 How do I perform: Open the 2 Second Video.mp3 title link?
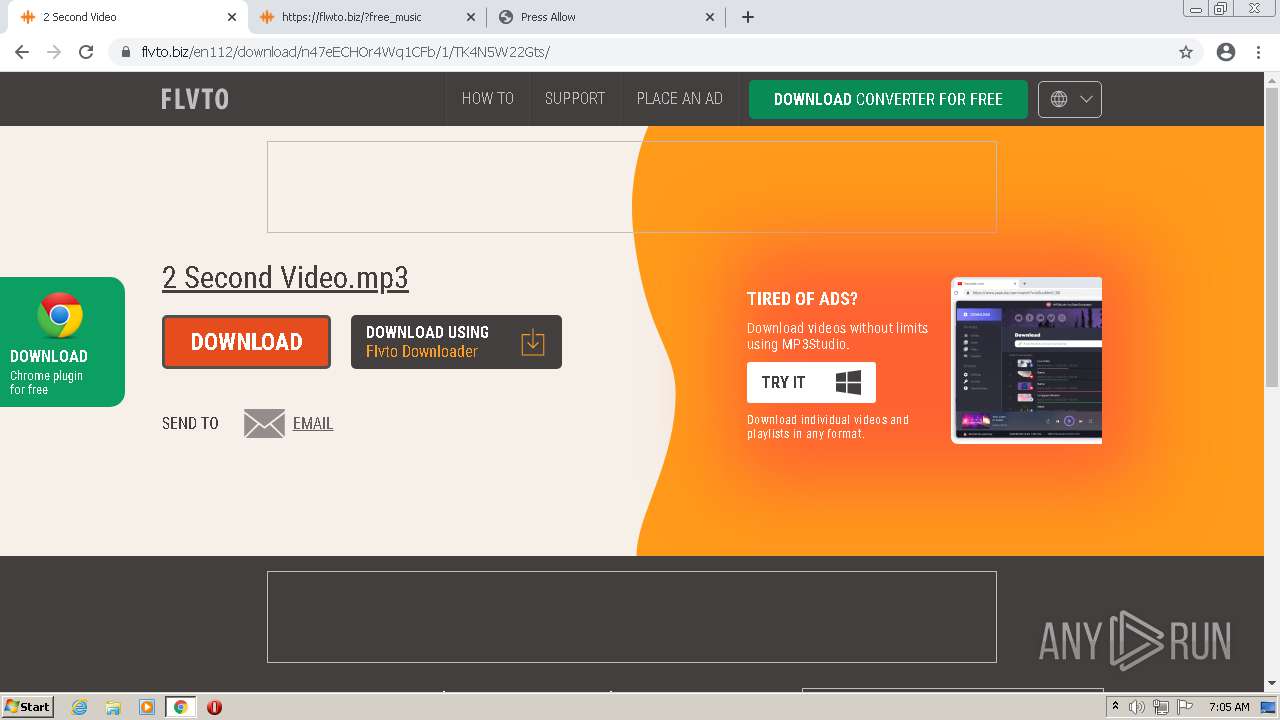(285, 278)
